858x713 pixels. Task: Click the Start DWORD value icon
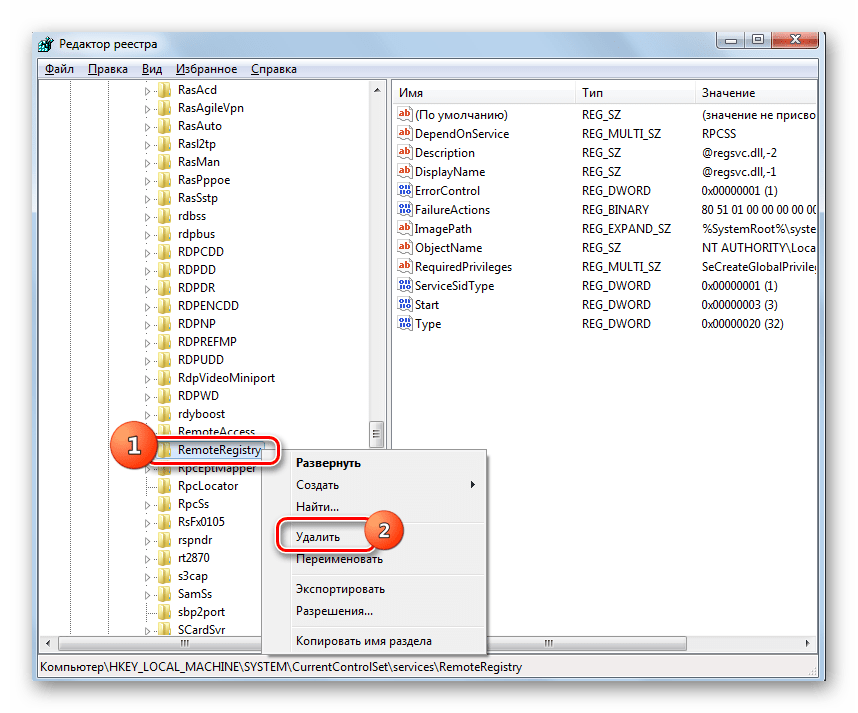pos(405,305)
